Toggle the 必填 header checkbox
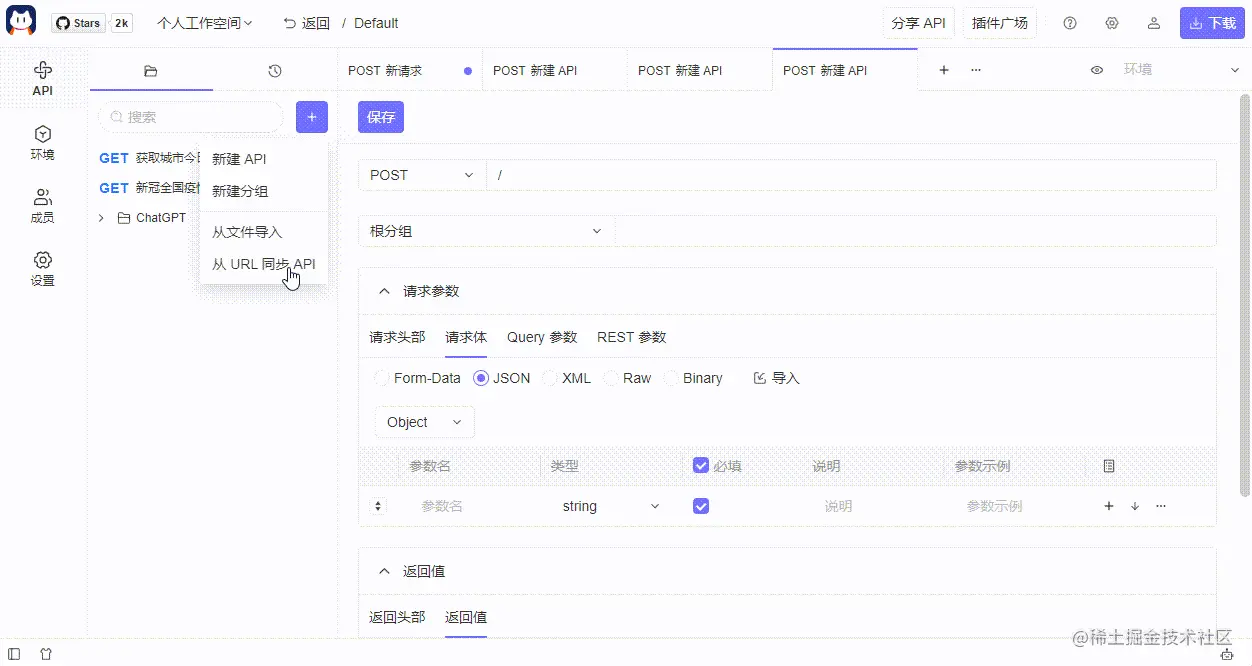 tap(701, 466)
